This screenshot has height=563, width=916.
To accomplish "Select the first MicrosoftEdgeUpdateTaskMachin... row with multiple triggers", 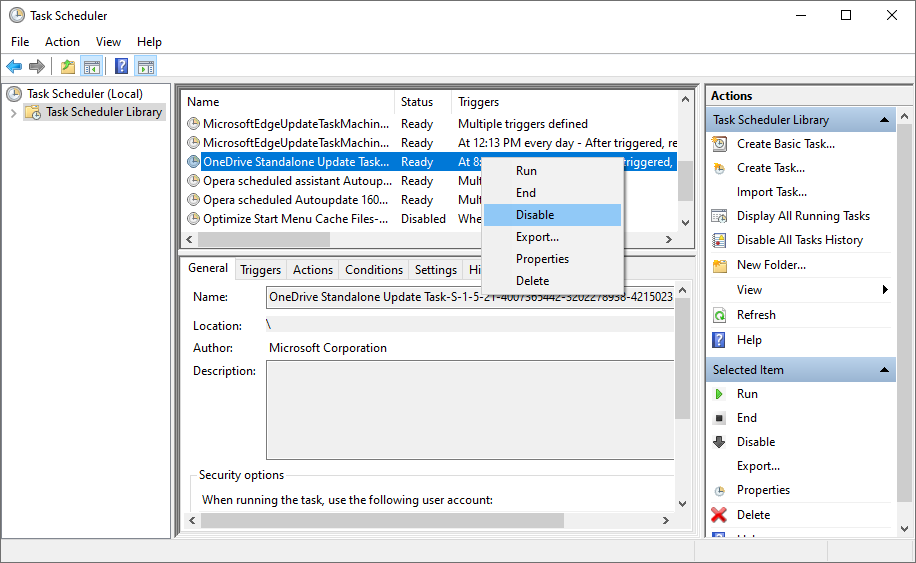I will (x=429, y=124).
